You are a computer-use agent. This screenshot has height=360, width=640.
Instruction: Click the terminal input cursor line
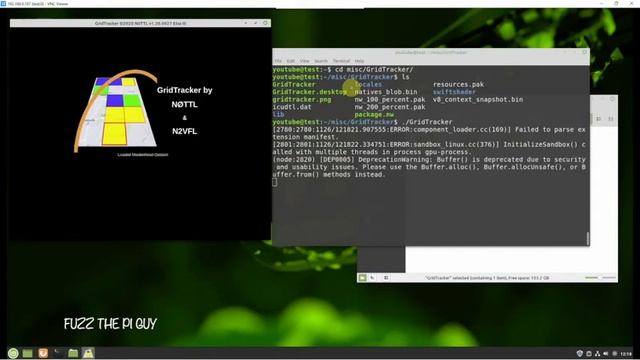(275, 182)
